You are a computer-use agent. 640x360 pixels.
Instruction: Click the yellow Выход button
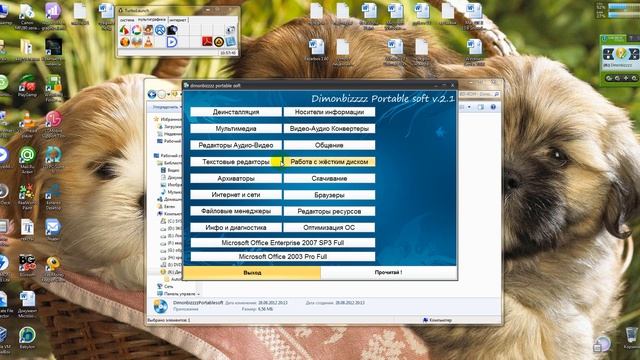tap(252, 273)
